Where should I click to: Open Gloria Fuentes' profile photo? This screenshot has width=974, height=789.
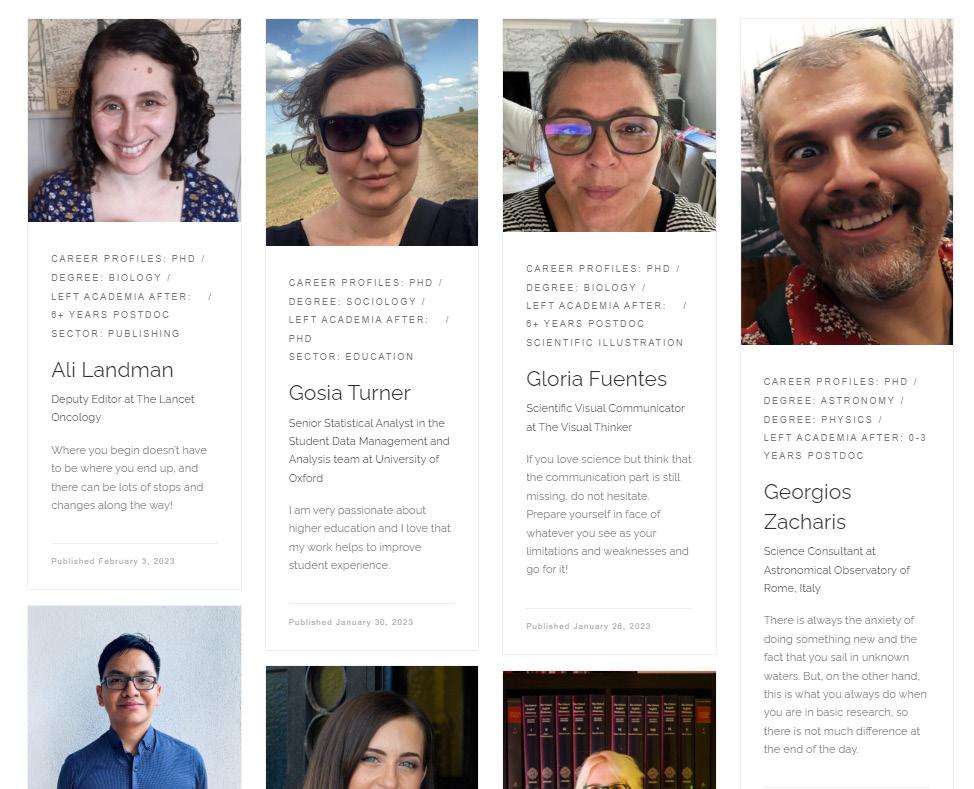coord(609,125)
